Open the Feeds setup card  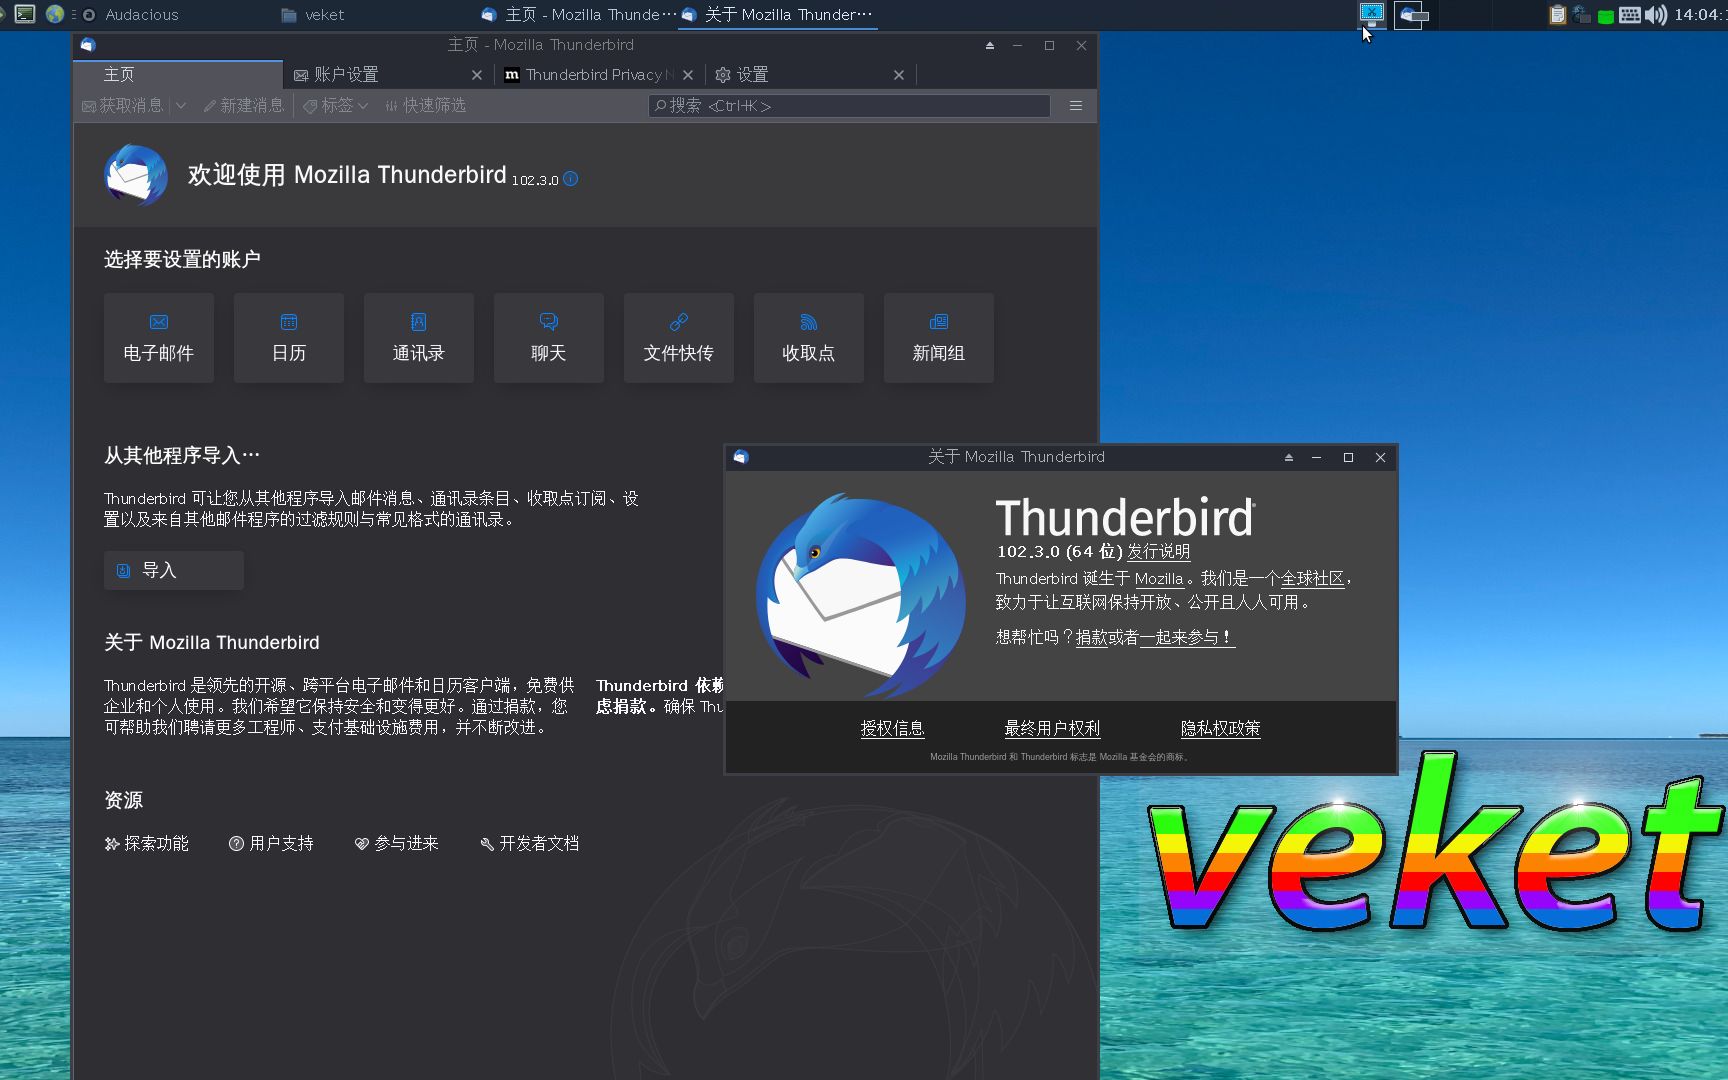(809, 338)
